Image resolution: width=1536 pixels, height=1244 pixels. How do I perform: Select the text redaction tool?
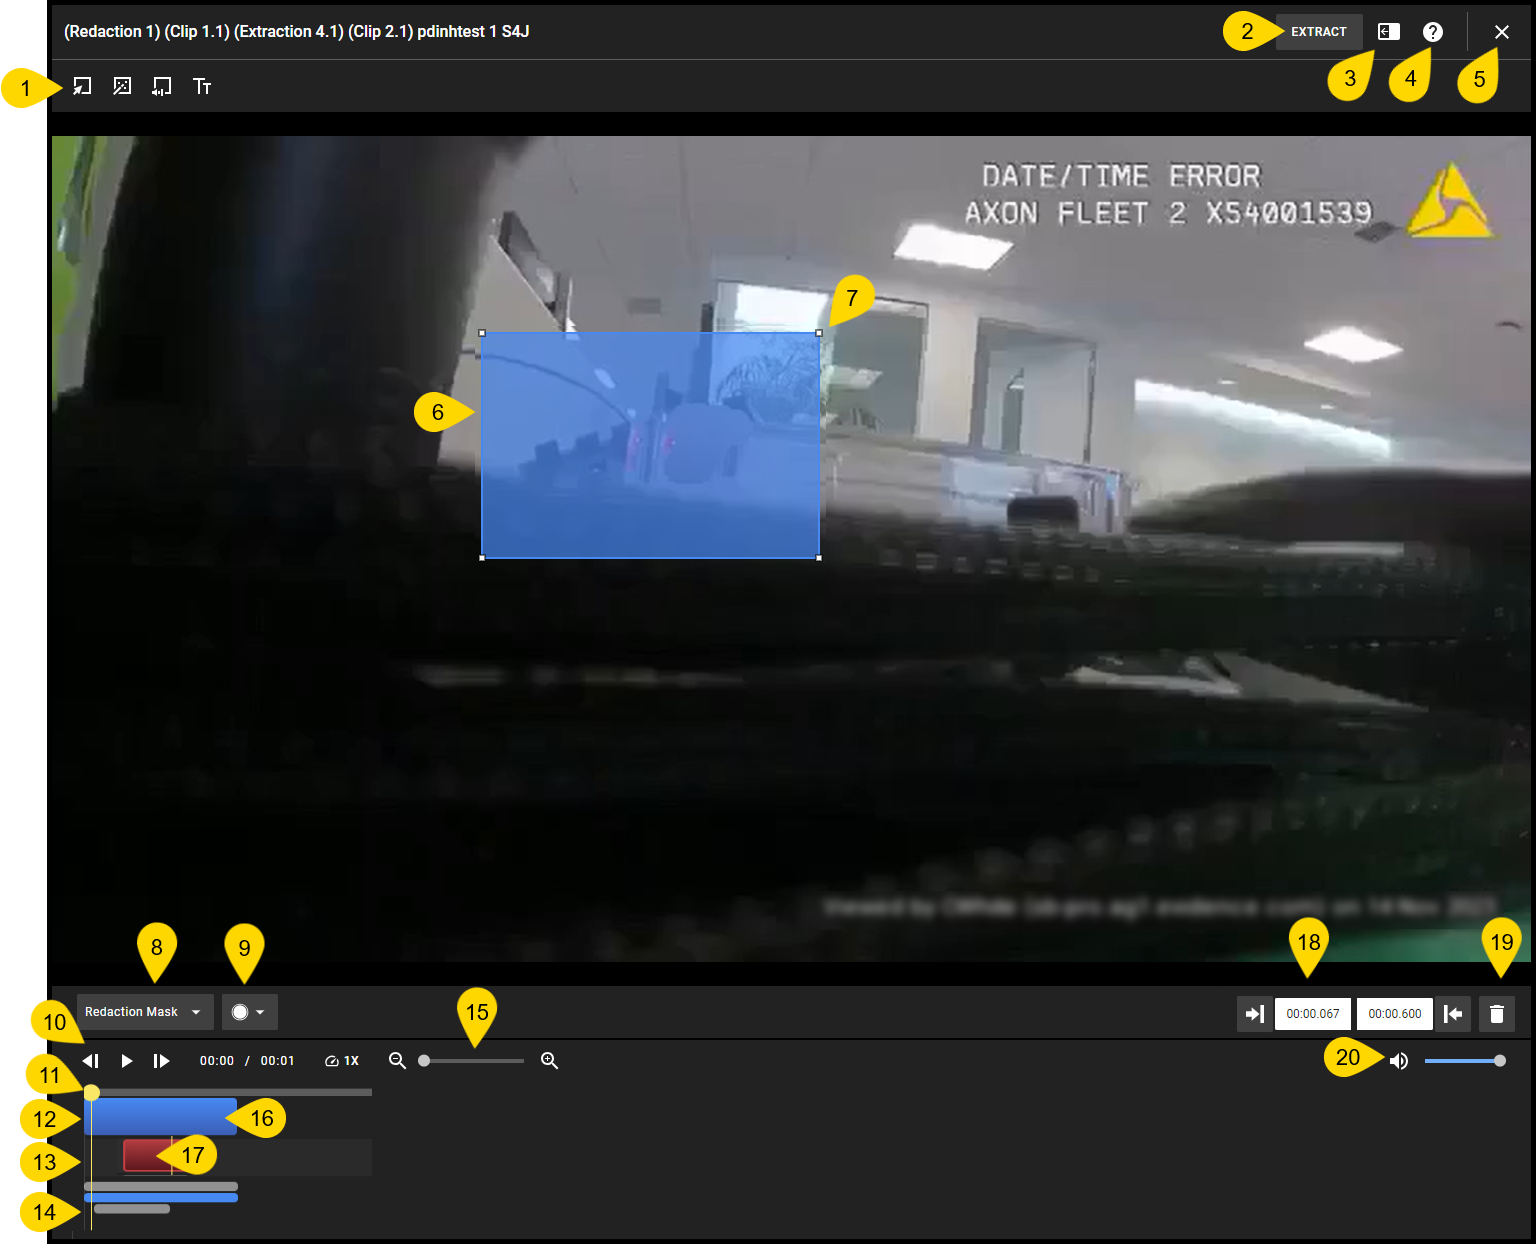[x=202, y=86]
